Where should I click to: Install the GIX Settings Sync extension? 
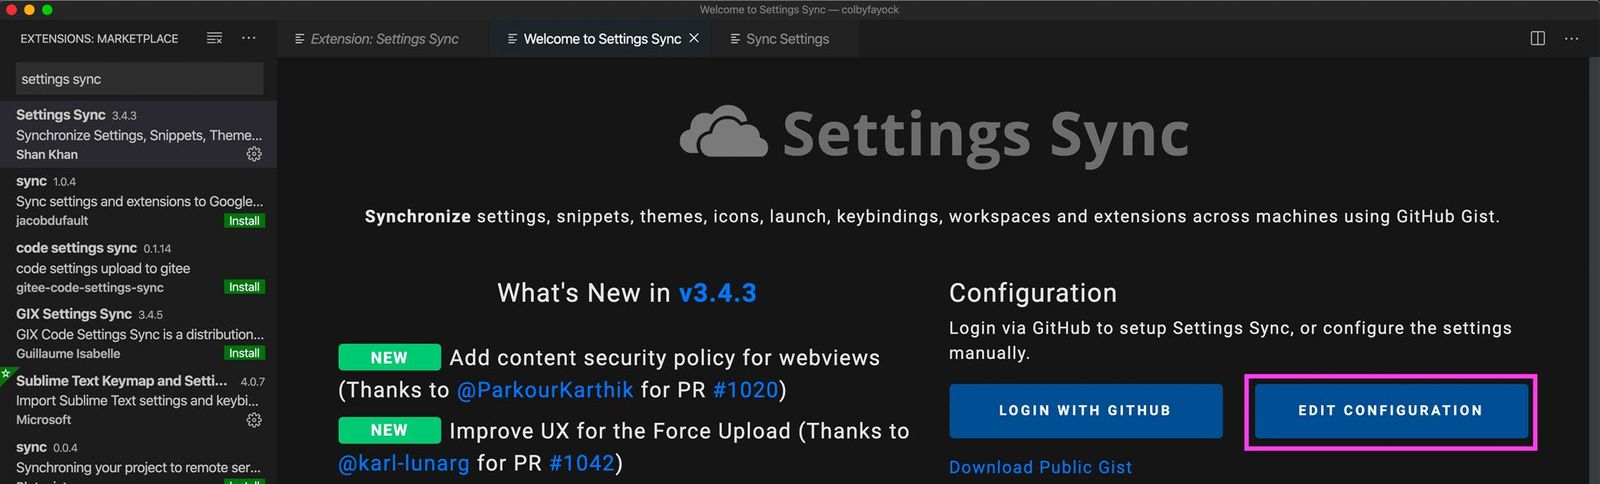[x=244, y=353]
